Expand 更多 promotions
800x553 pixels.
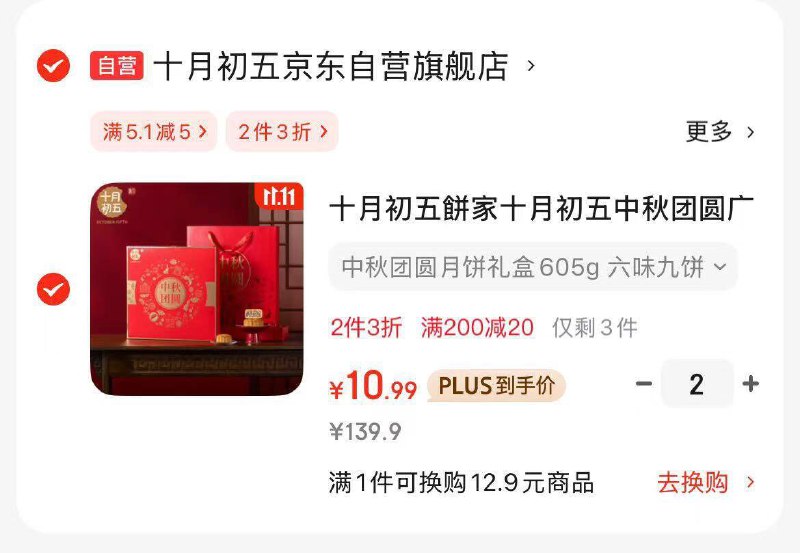coord(709,132)
